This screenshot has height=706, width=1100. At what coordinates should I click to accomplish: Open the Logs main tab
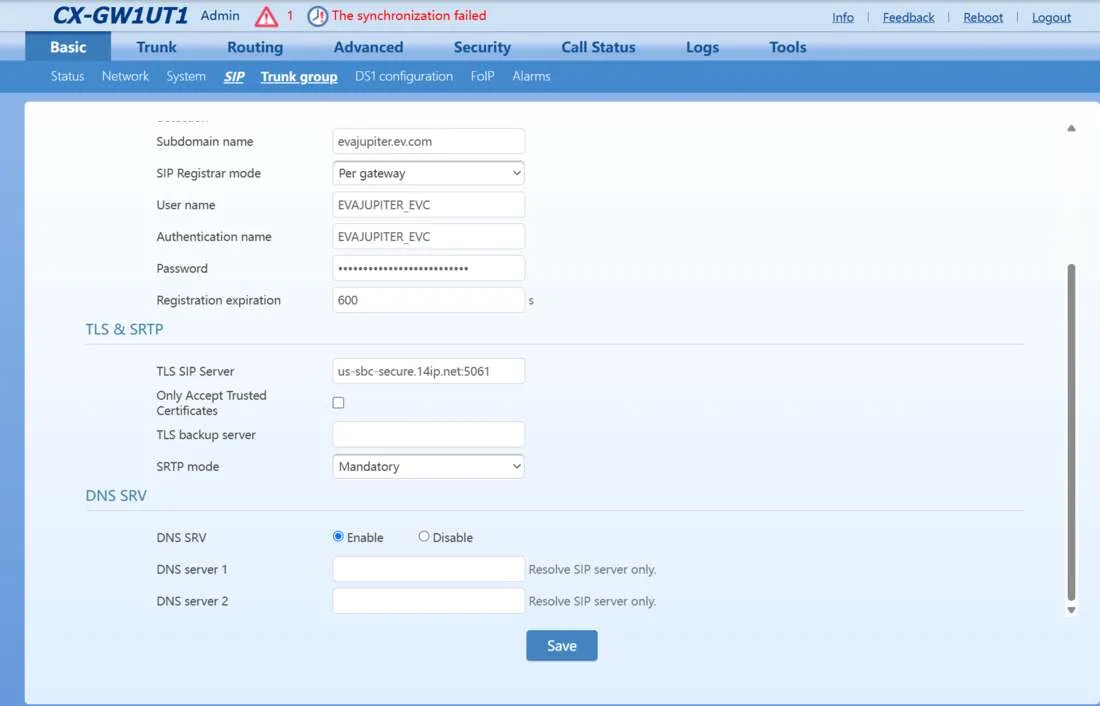pos(702,47)
